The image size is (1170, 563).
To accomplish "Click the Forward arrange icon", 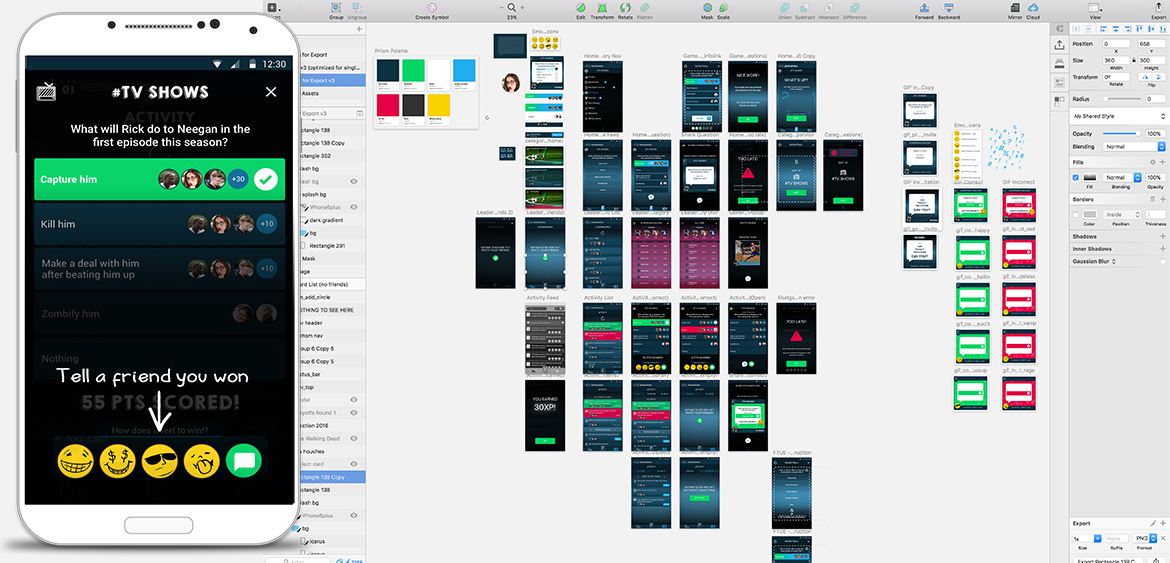I will (924, 8).
